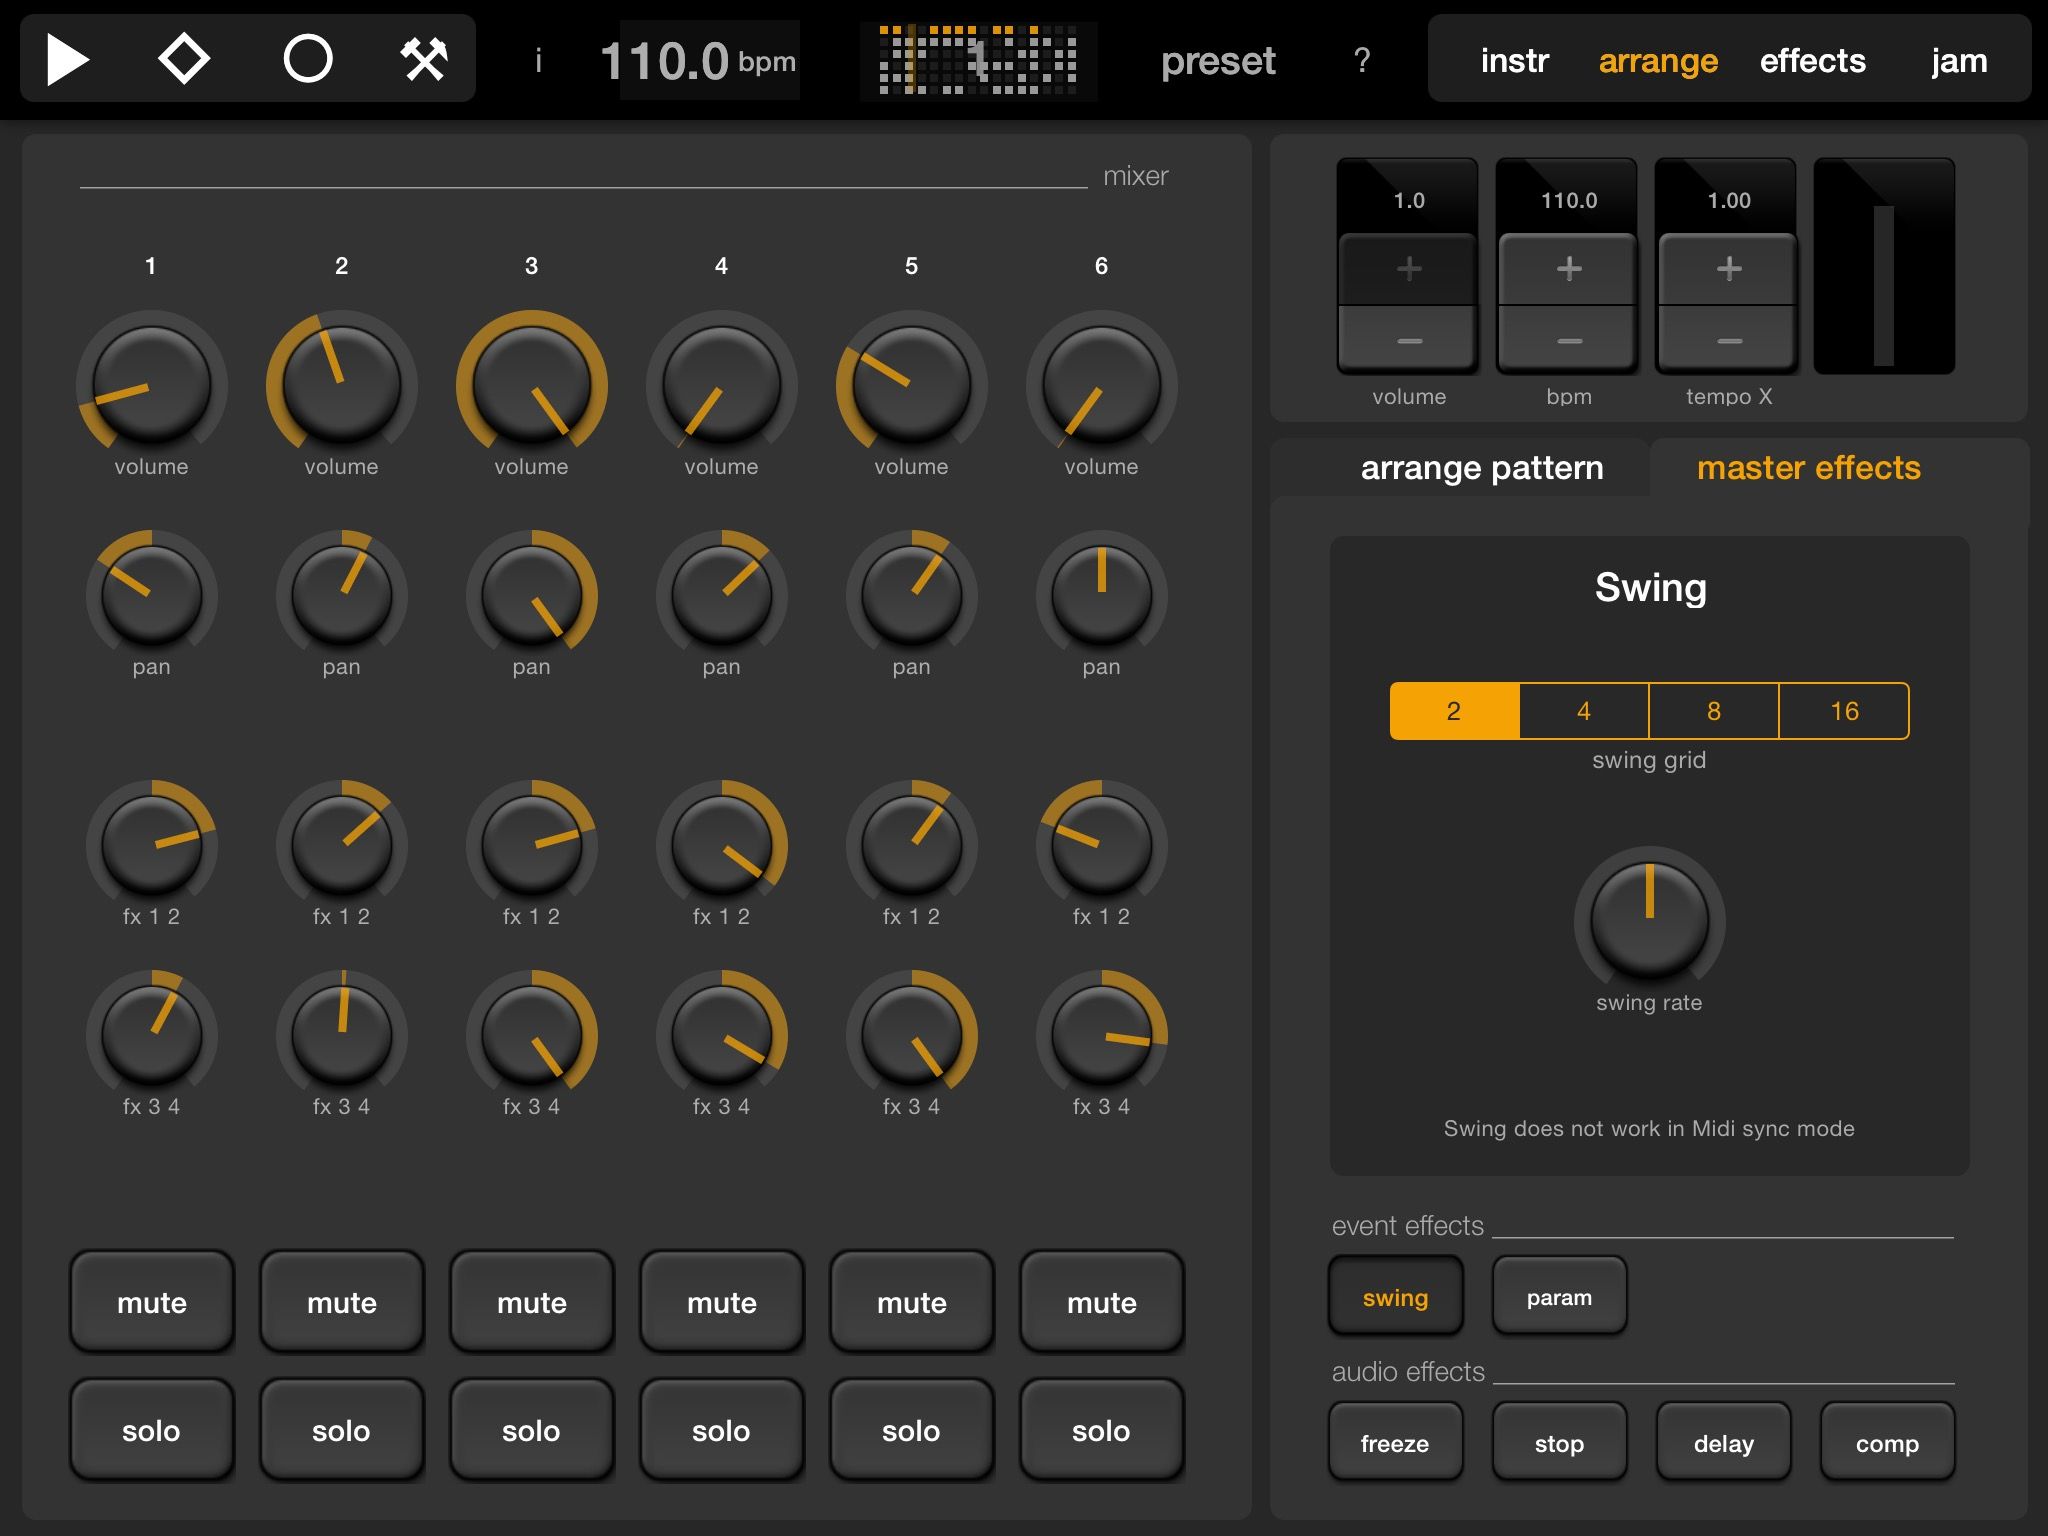Solo mixer channel 5
This screenshot has height=1536, width=2048.
pyautogui.click(x=912, y=1430)
